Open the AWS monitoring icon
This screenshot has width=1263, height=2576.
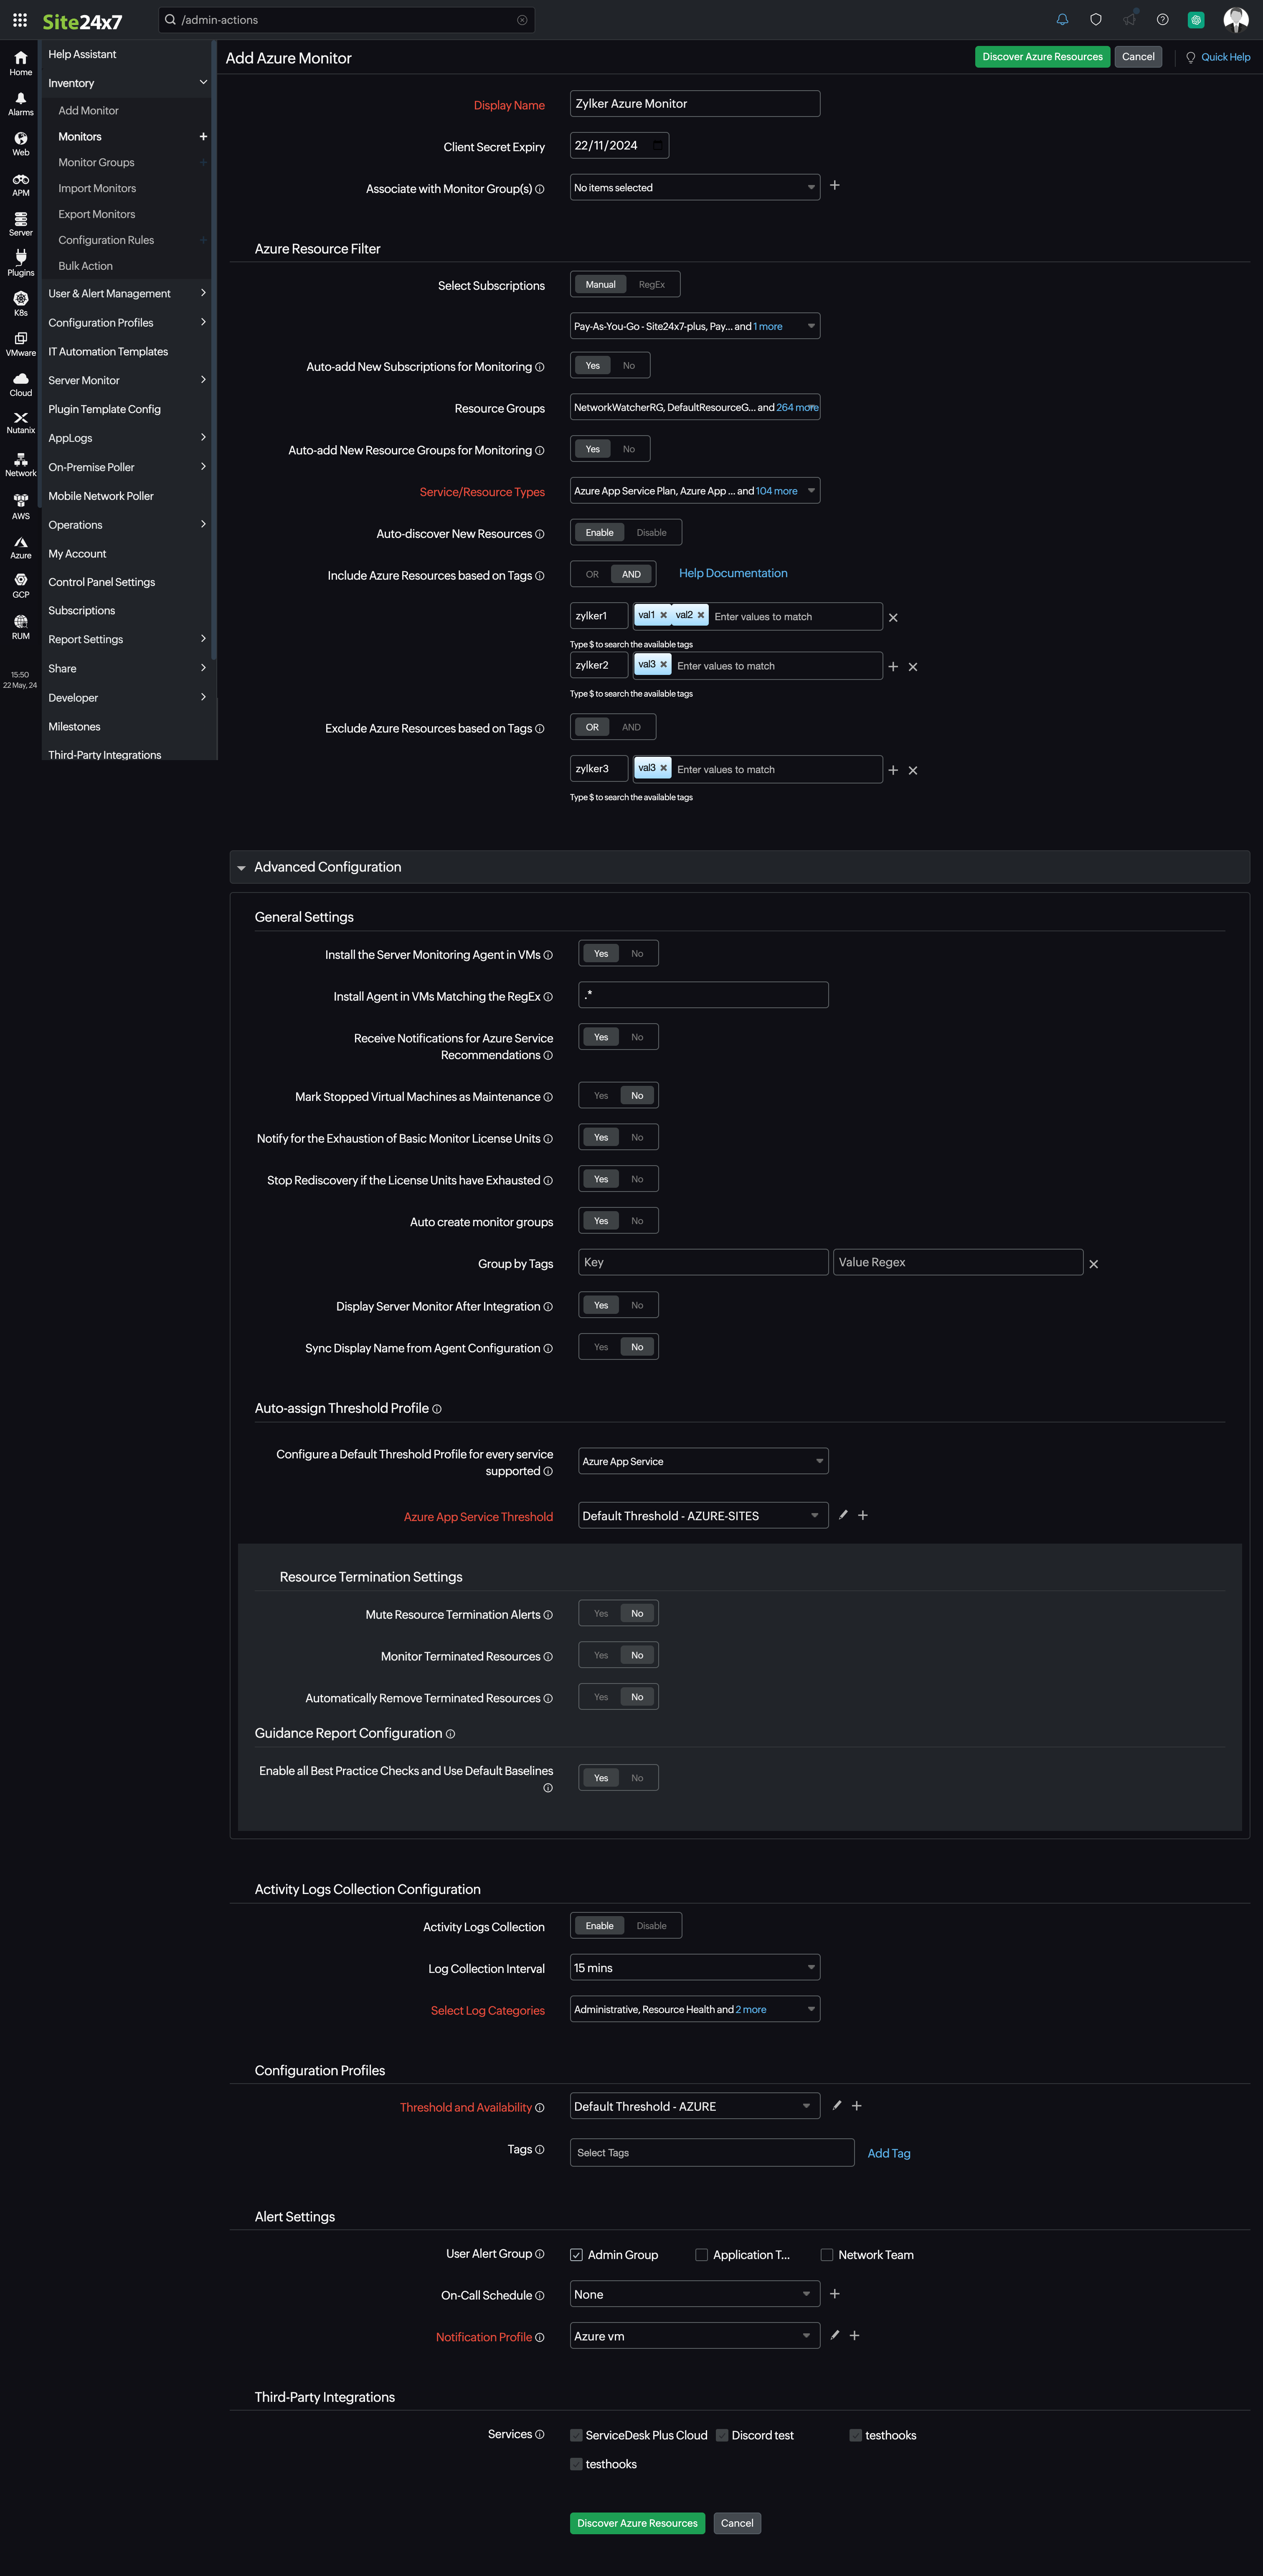20,506
